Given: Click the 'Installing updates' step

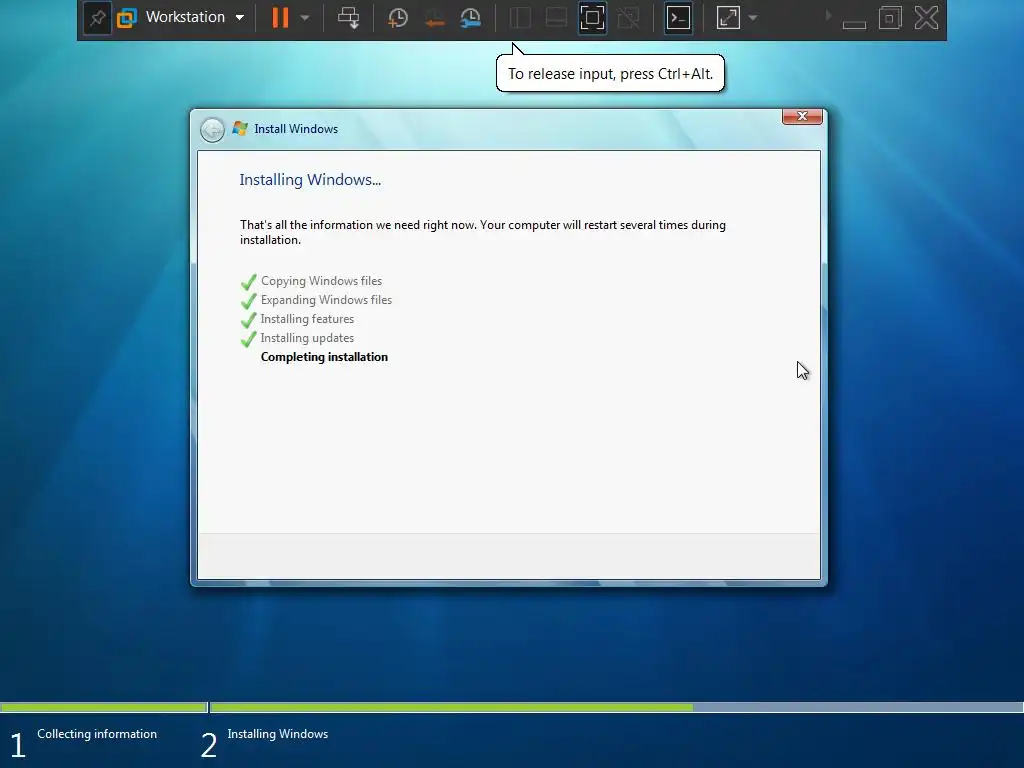Looking at the screenshot, I should [307, 338].
